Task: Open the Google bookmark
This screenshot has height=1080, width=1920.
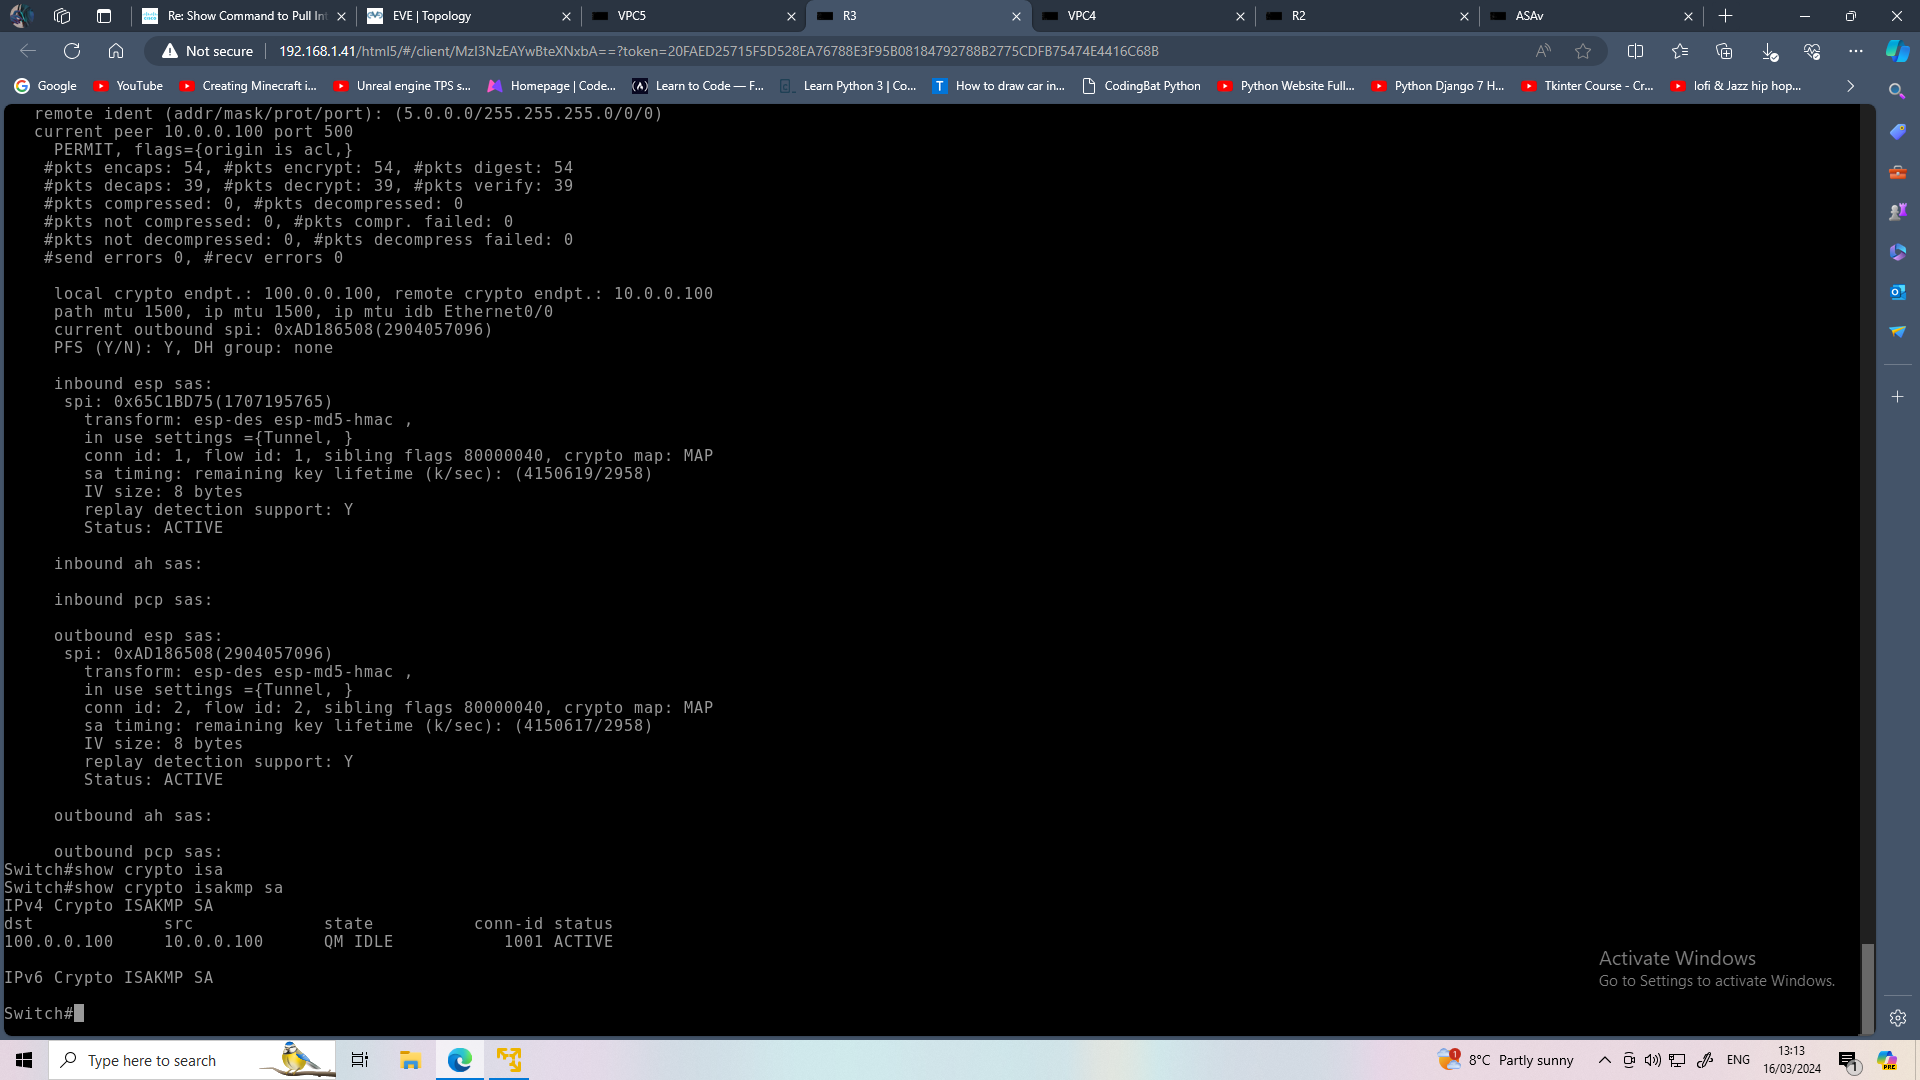Action: pyautogui.click(x=46, y=86)
